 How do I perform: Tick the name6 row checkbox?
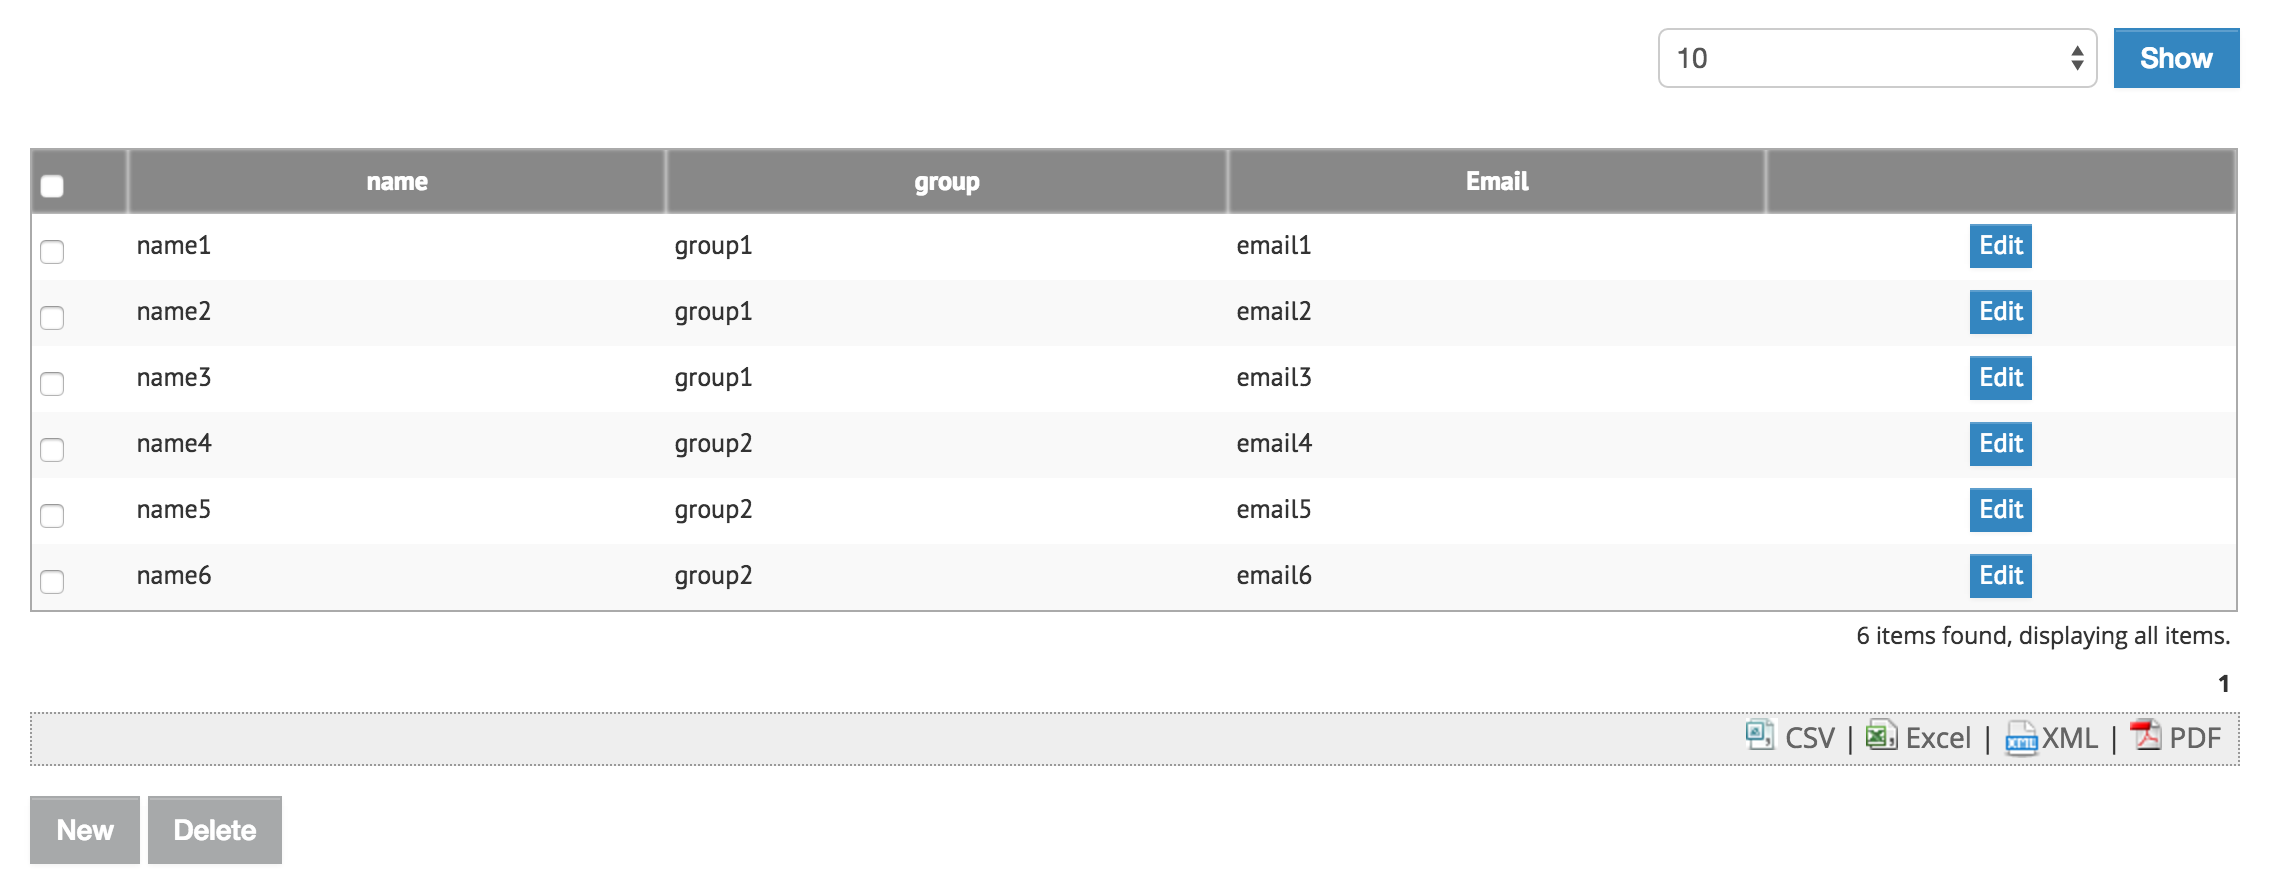52,582
